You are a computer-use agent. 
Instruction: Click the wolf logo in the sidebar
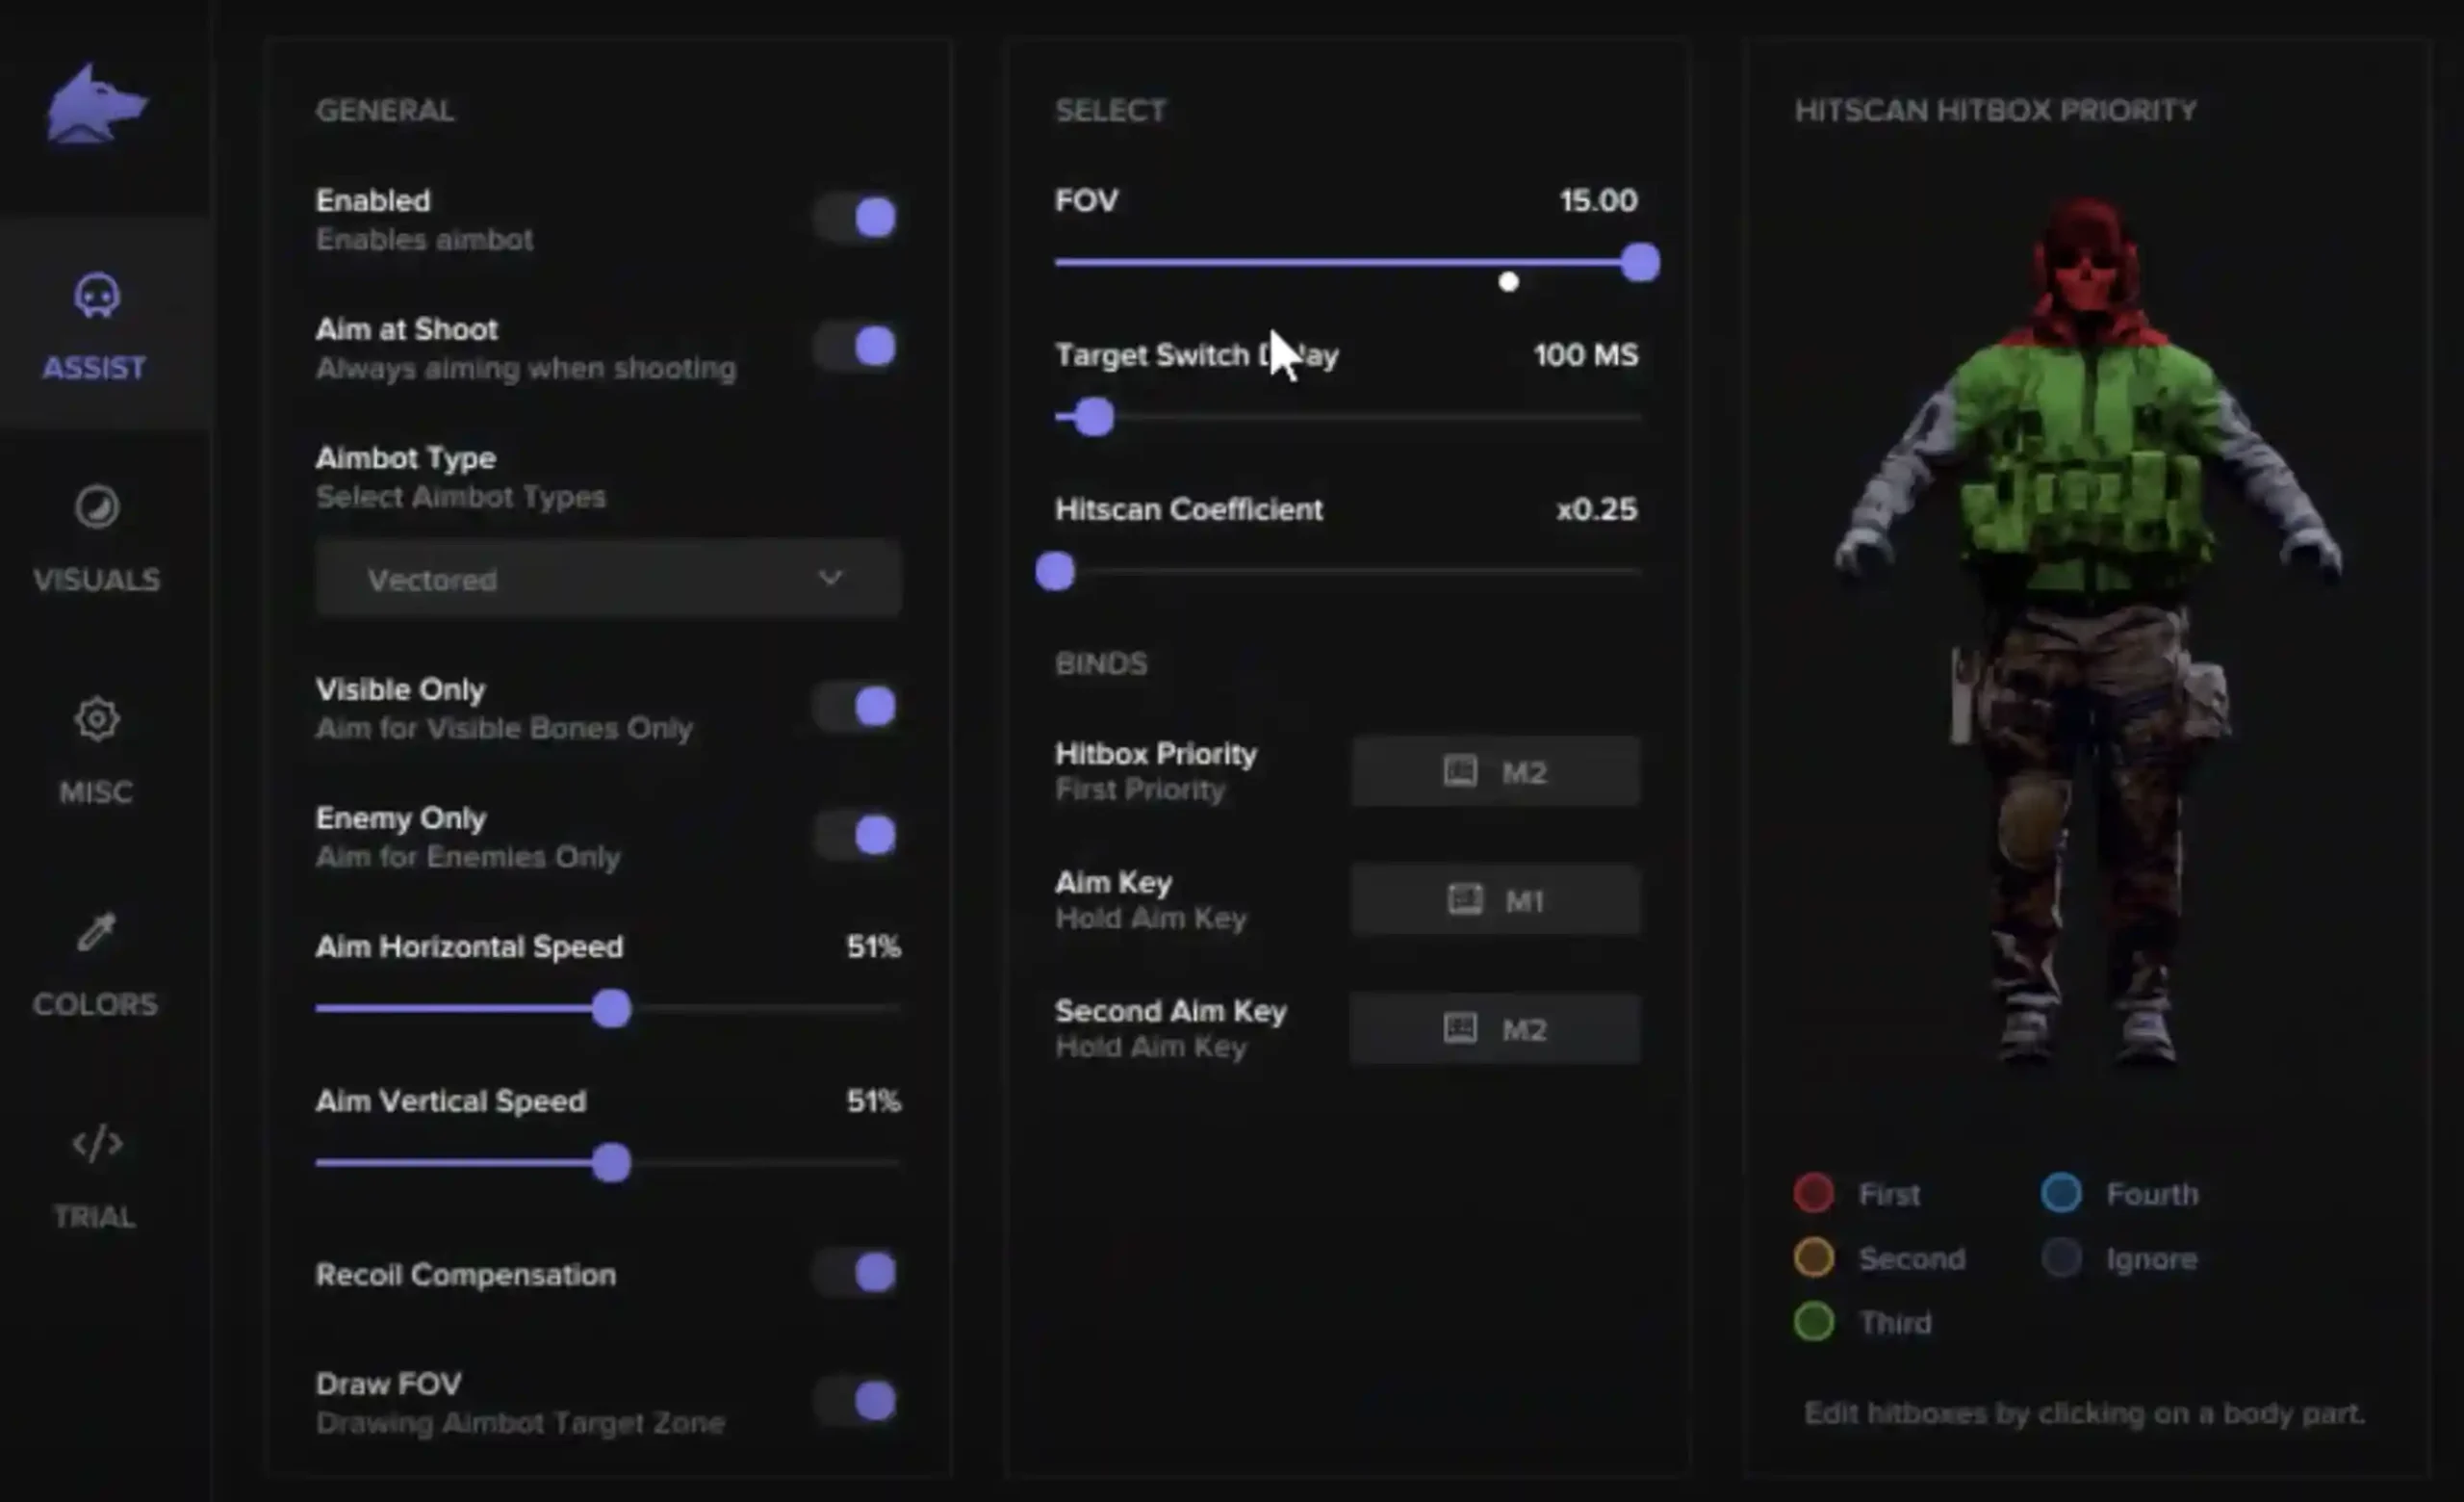[96, 104]
